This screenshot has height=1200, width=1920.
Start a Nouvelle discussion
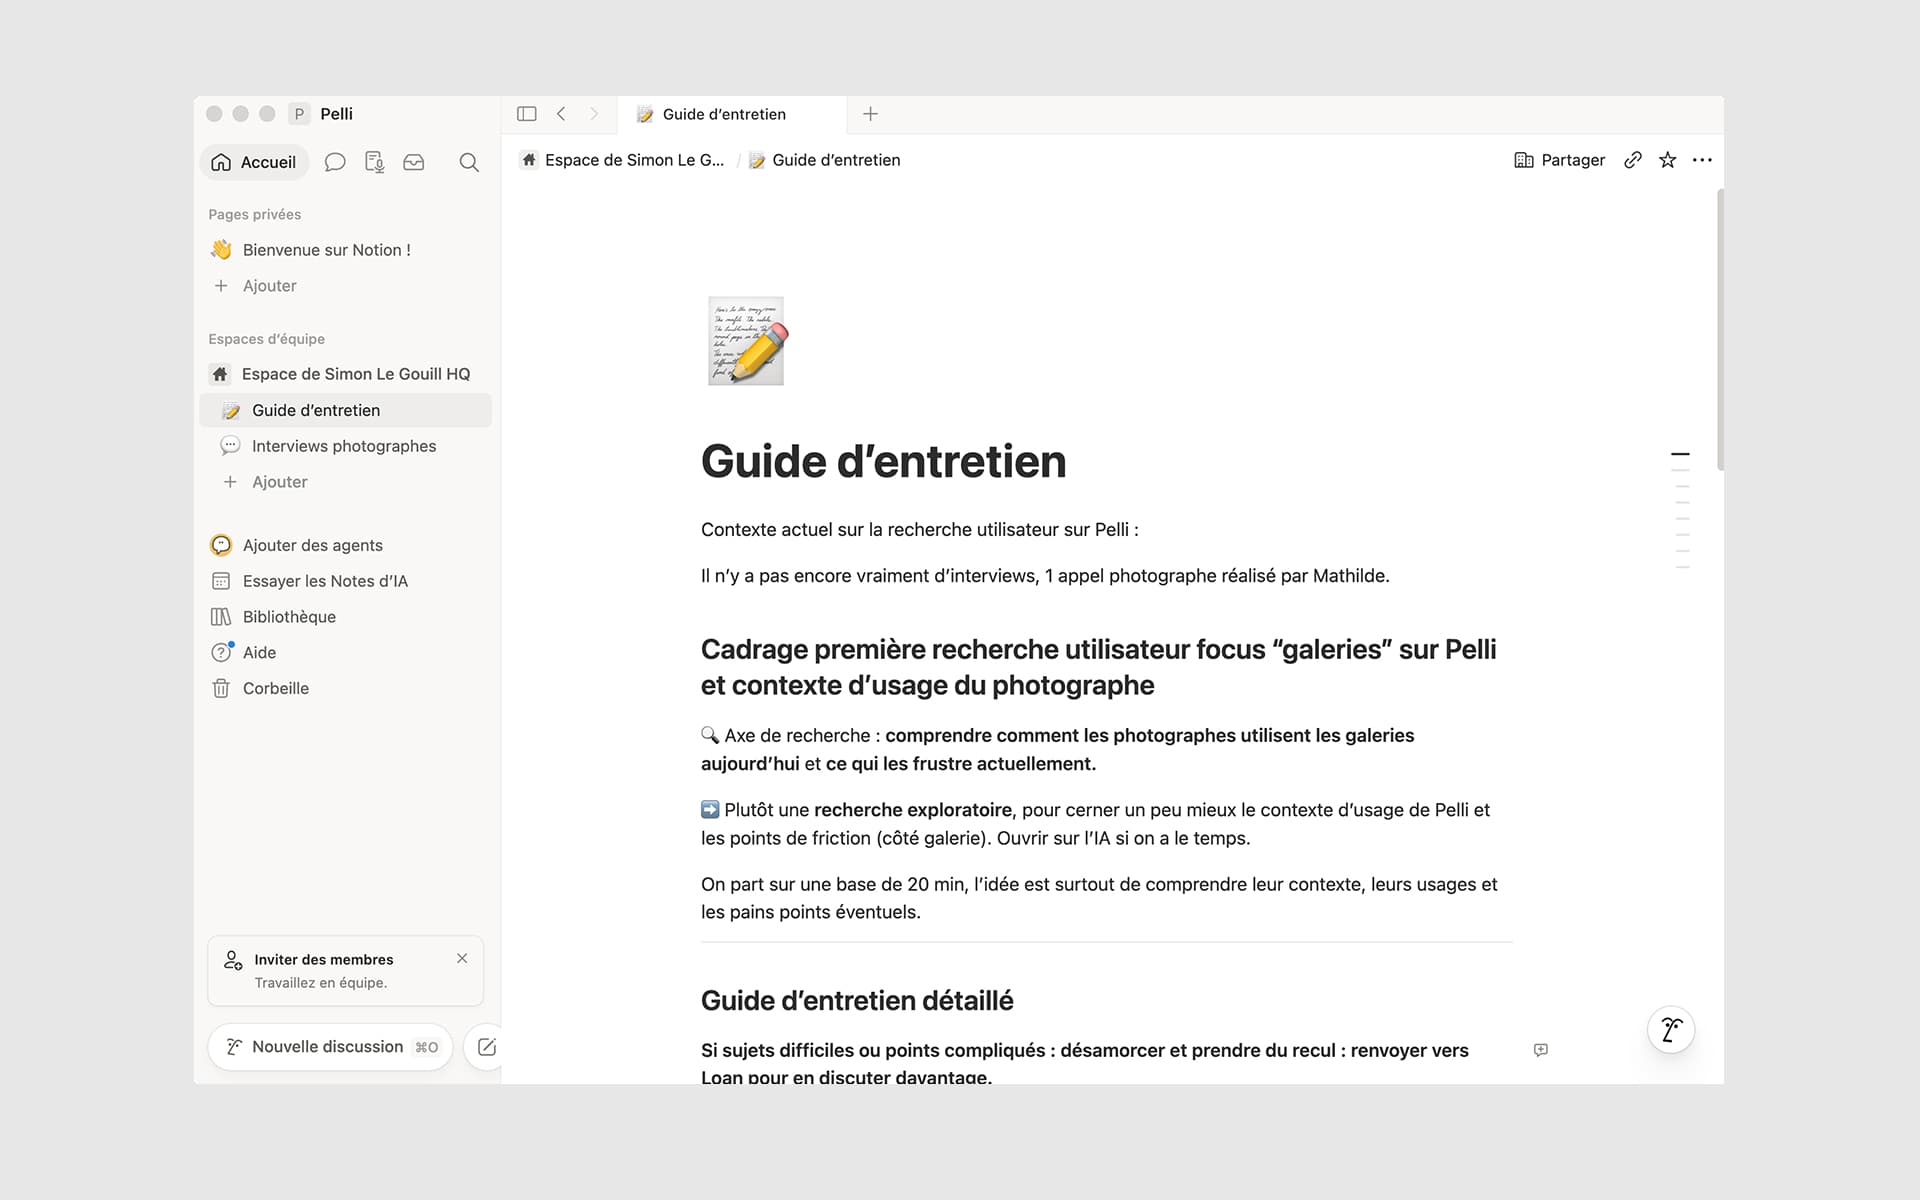330,1047
